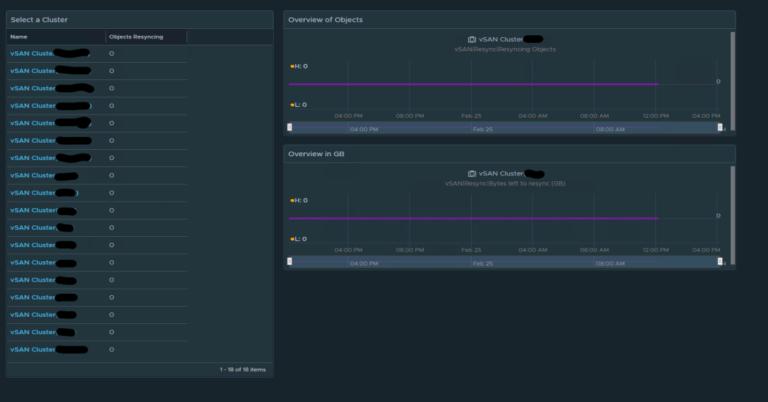Click the Overview of Objects widget scrollbar
This screenshot has width=768, height=402.
click(733, 81)
